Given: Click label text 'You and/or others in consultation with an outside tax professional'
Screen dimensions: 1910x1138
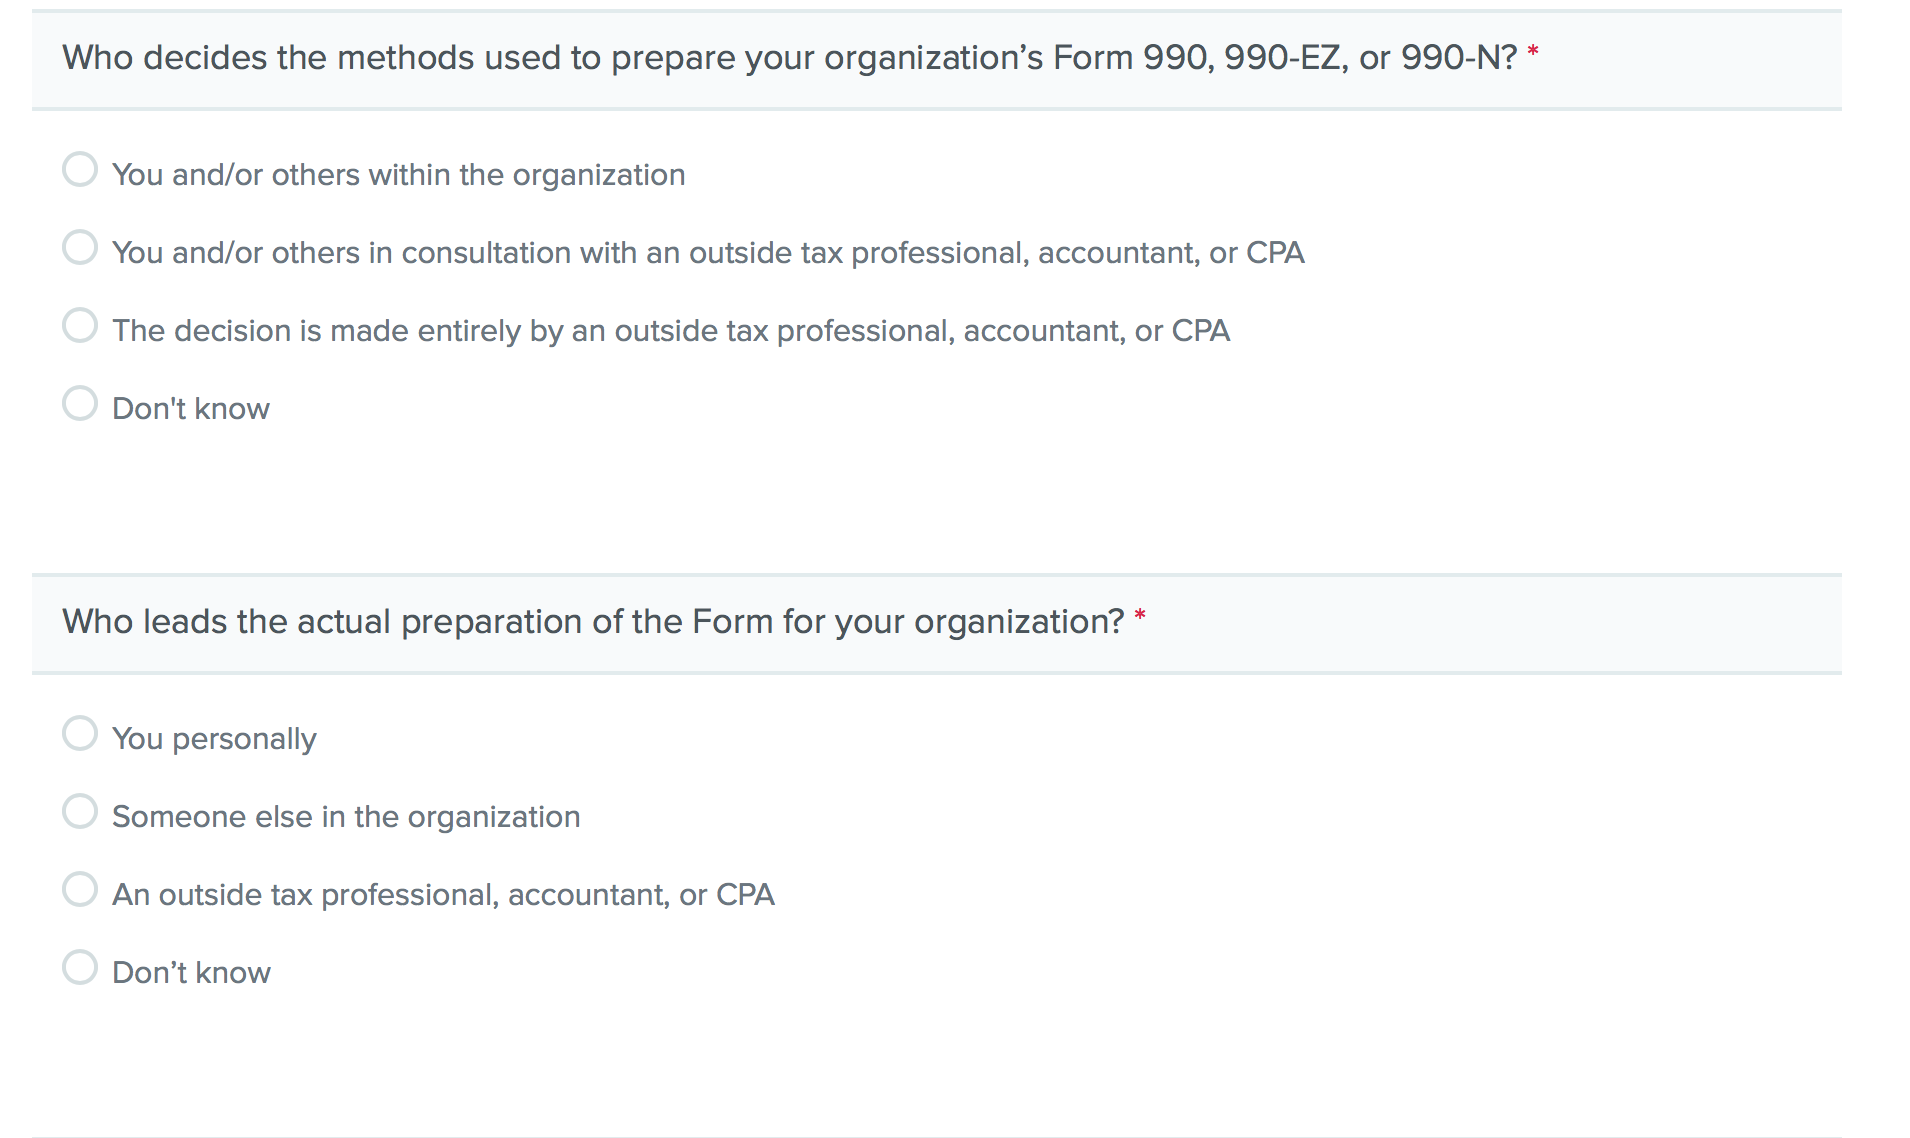Looking at the screenshot, I should coord(707,253).
